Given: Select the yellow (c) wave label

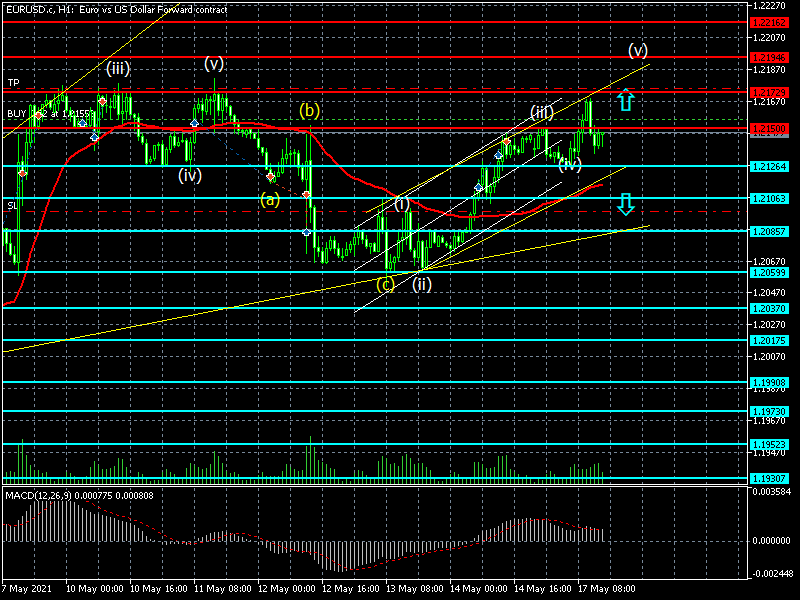Looking at the screenshot, I should (x=386, y=284).
